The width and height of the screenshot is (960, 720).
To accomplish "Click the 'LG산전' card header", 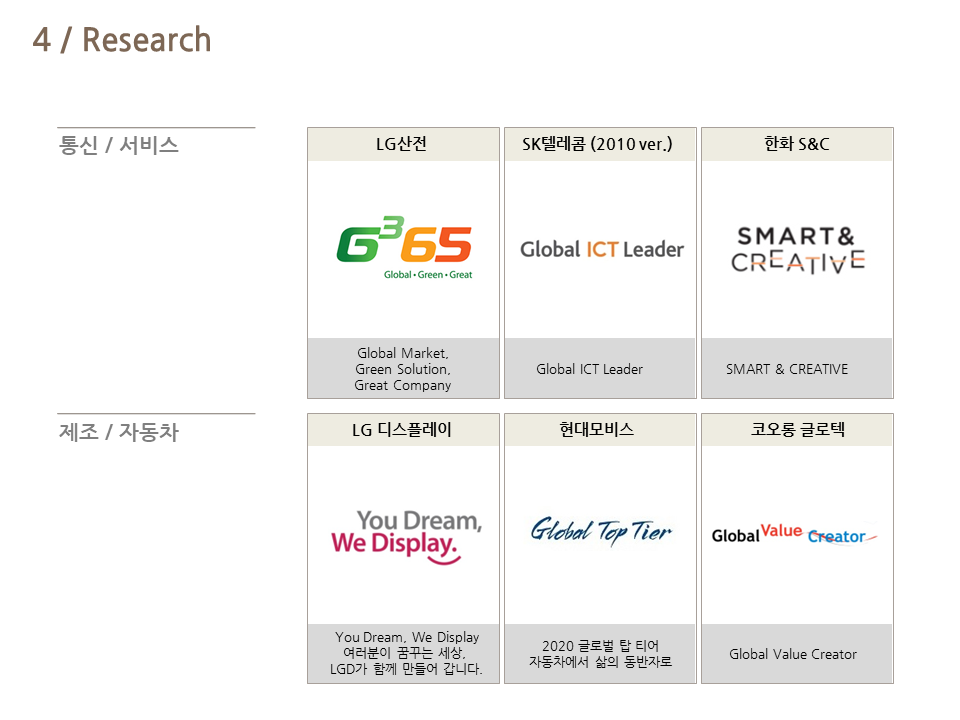I will (x=403, y=144).
